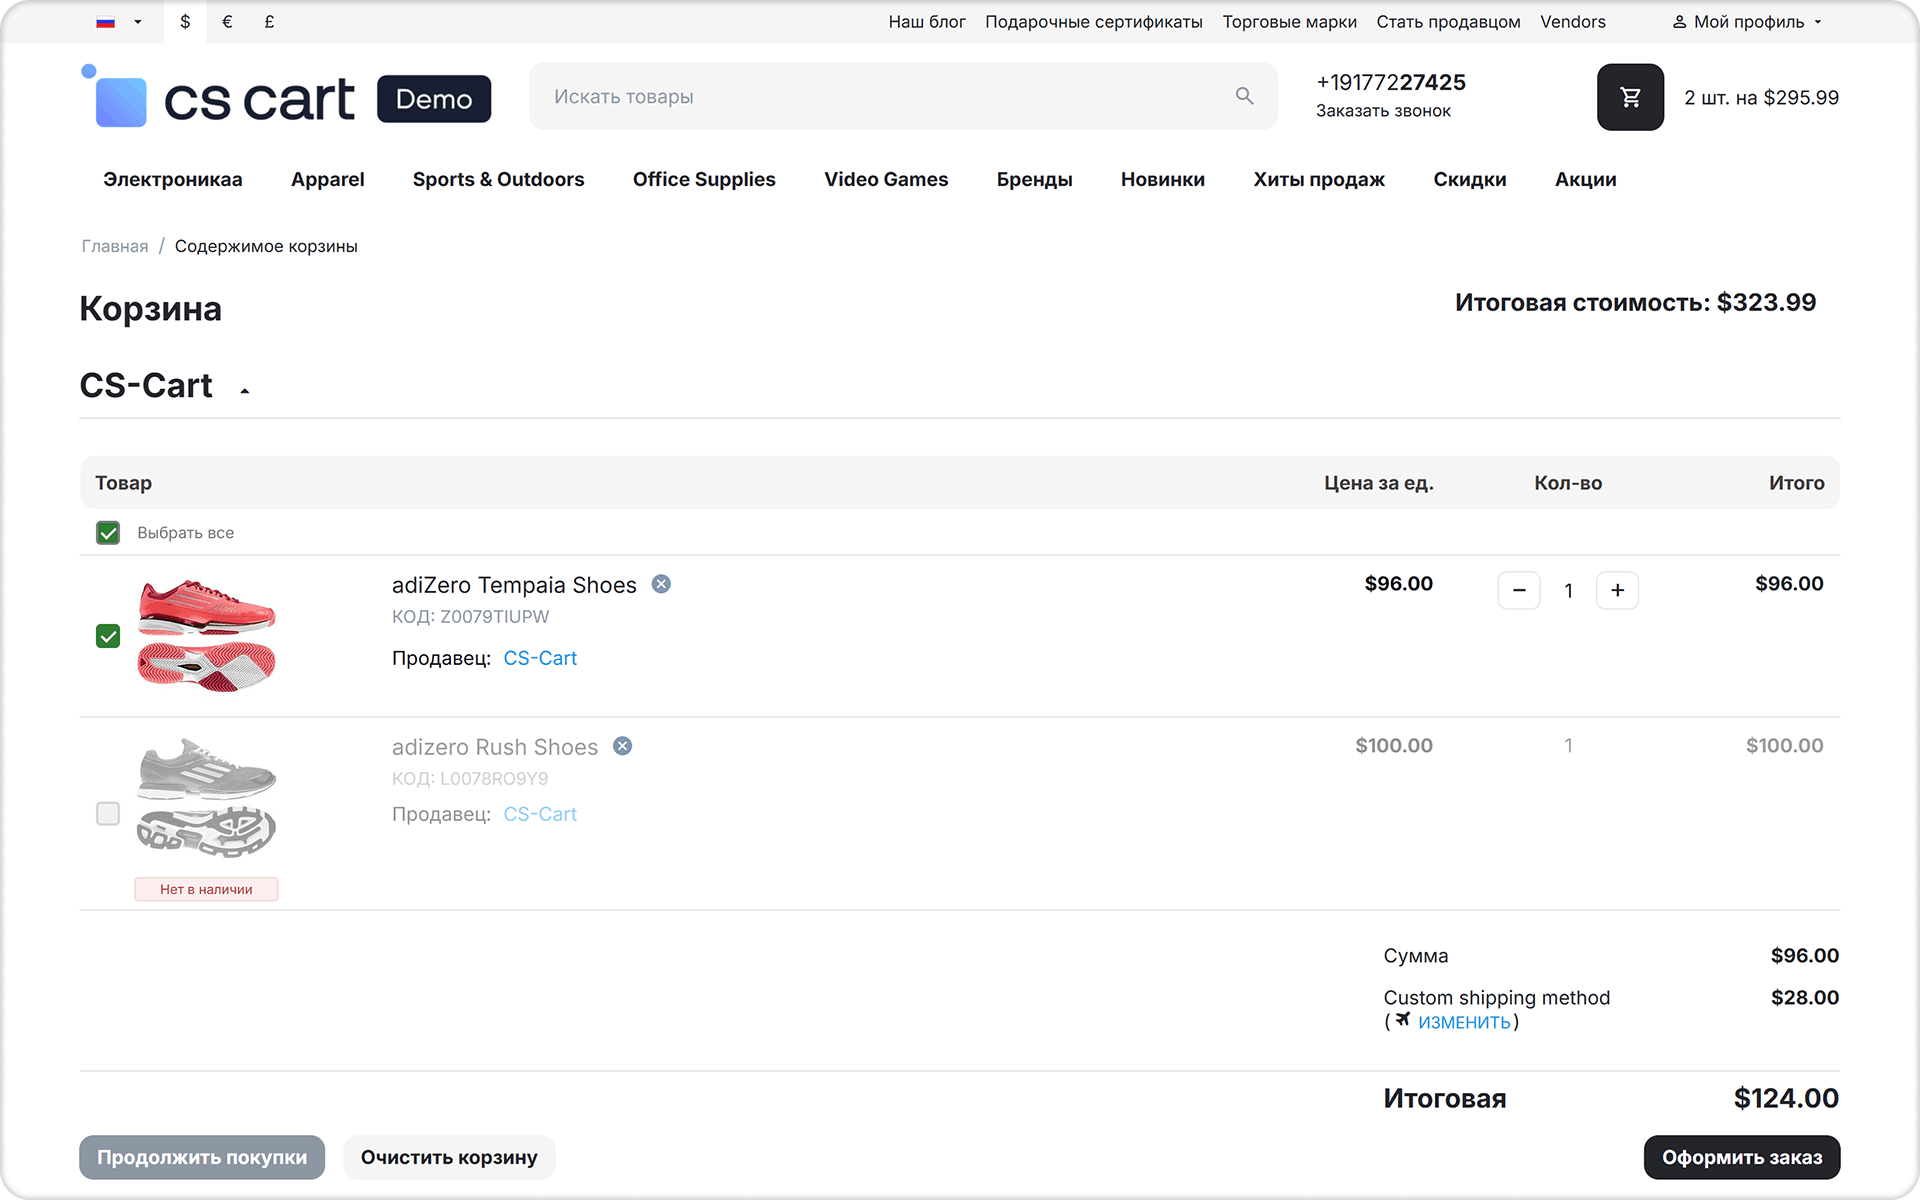Click the $124.00 total value
The image size is (1920, 1200).
click(x=1786, y=1098)
